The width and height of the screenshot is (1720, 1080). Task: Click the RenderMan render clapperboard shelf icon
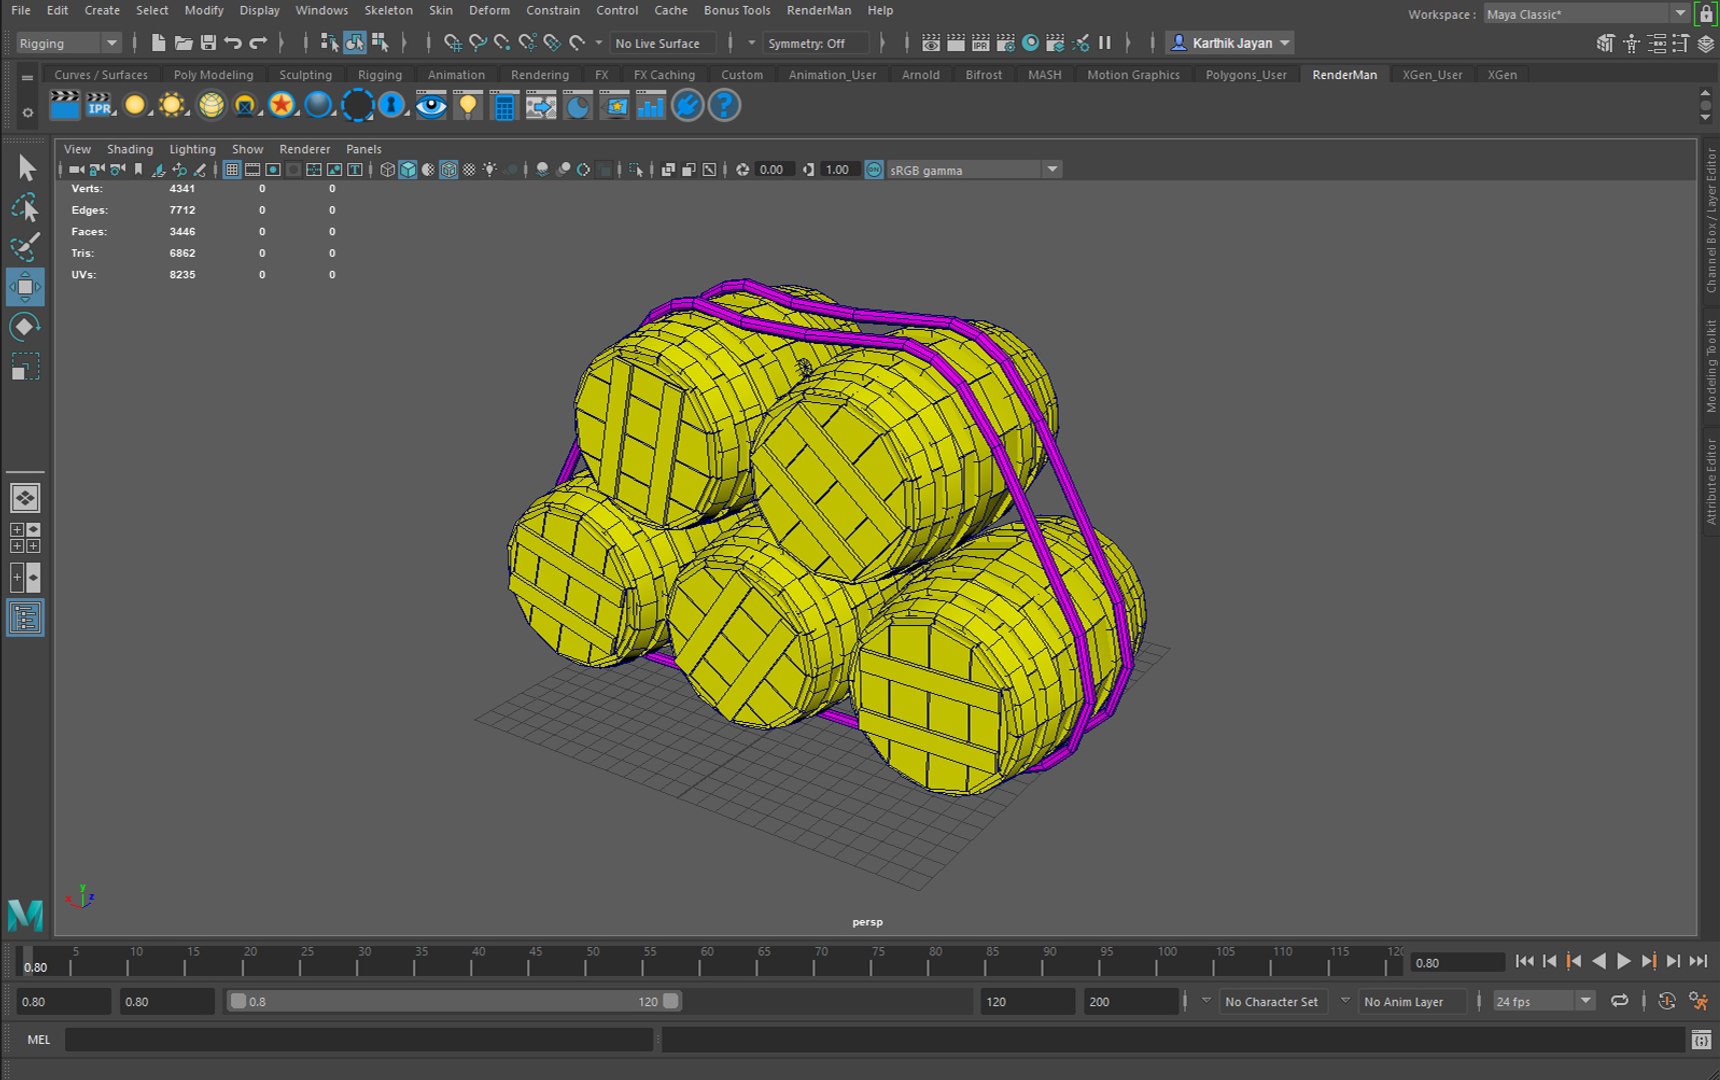click(64, 105)
